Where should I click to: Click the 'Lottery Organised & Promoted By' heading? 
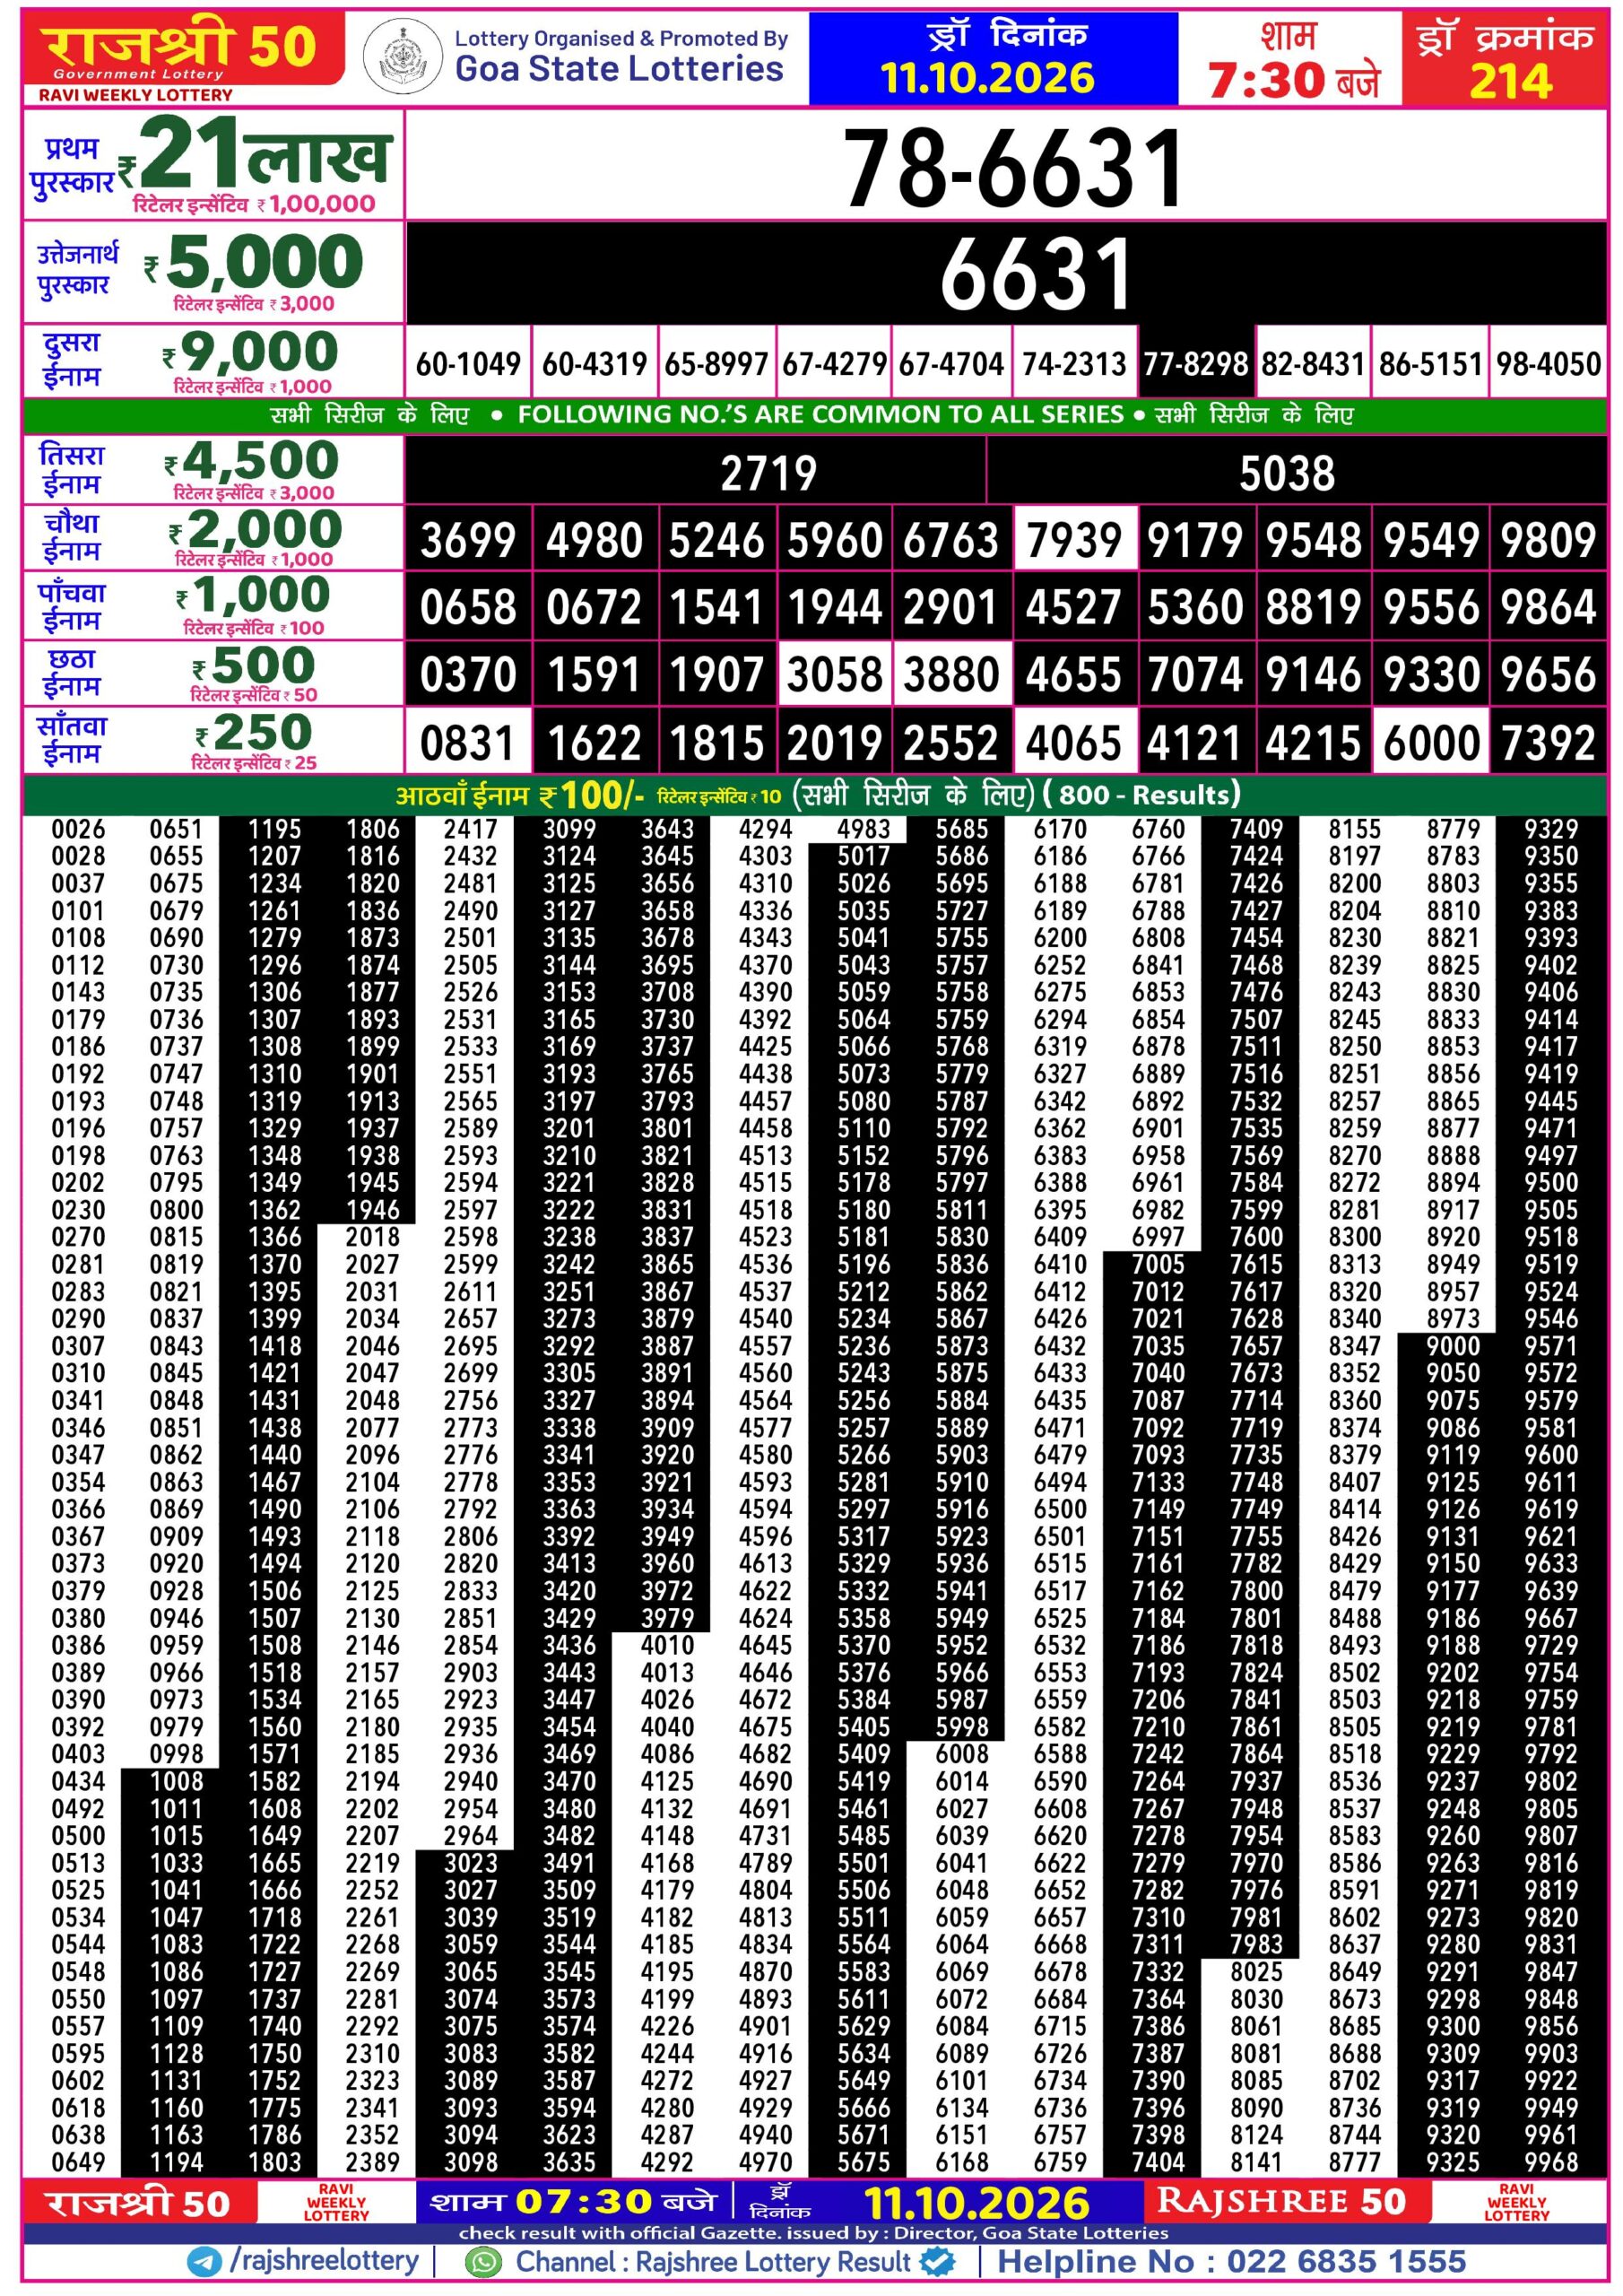tap(621, 38)
